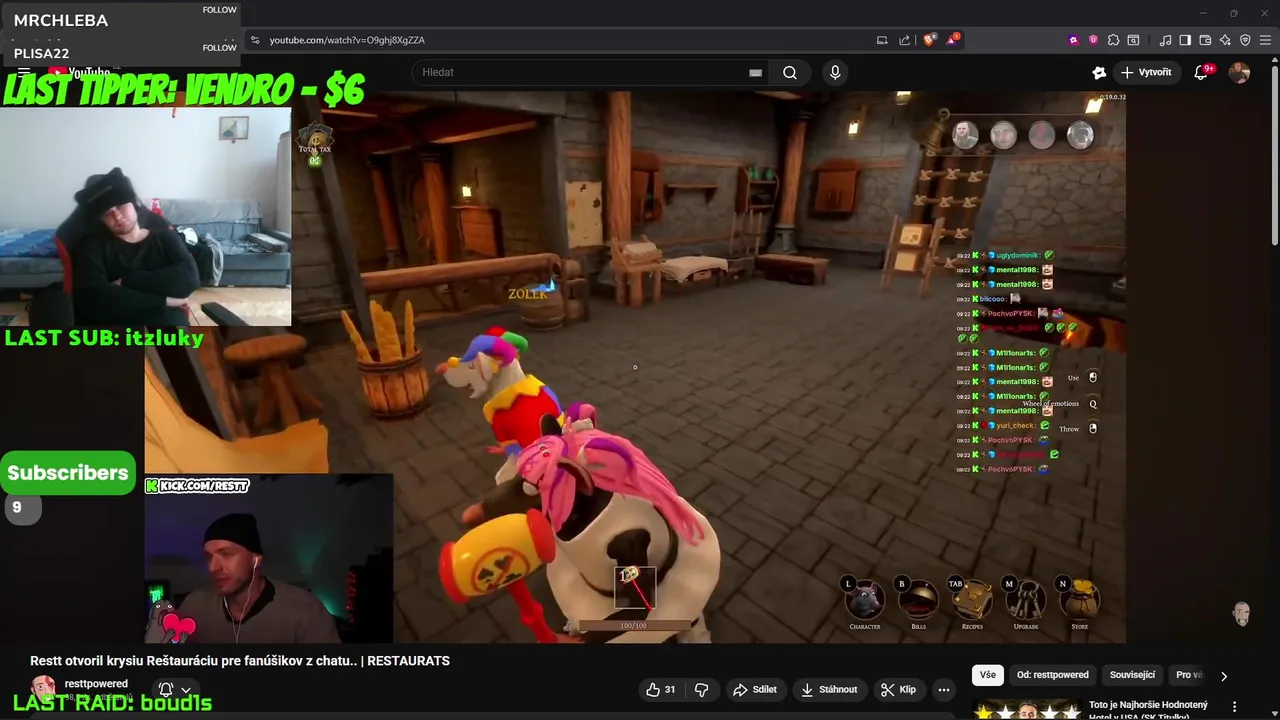Image resolution: width=1280 pixels, height=720 pixels.
Task: Open the YouTube account avatar menu
Action: [x=1239, y=72]
